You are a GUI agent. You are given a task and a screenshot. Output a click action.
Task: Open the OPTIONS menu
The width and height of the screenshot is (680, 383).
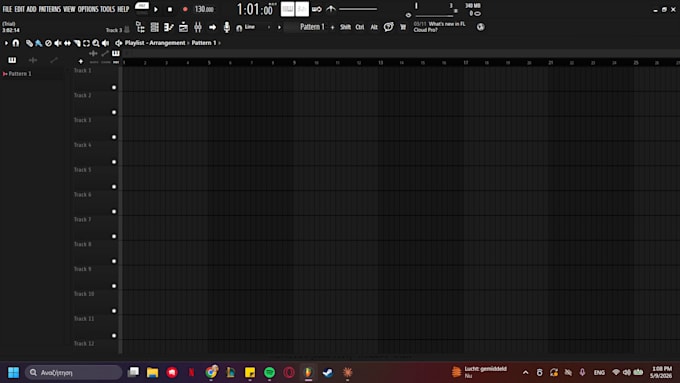click(88, 9)
